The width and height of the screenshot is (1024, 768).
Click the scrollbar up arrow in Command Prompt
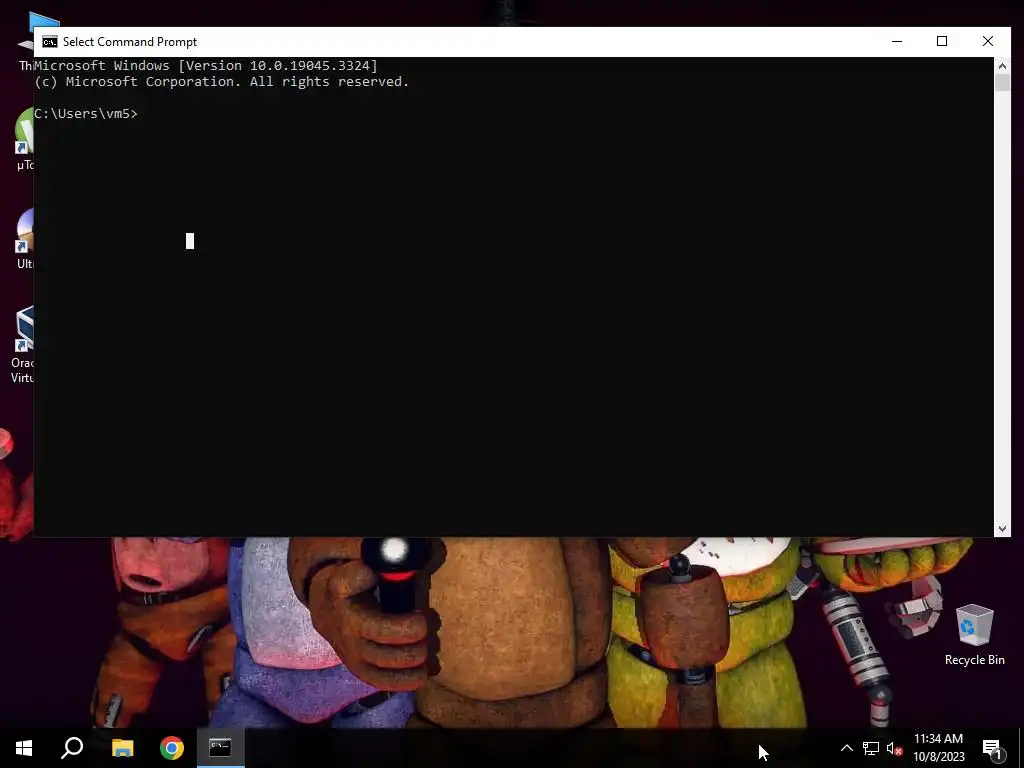tap(1002, 66)
